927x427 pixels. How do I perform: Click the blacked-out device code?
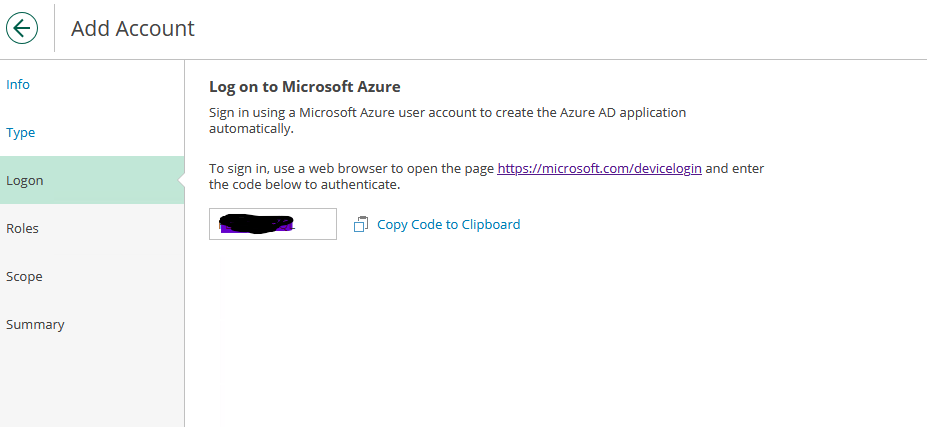pyautogui.click(x=256, y=224)
